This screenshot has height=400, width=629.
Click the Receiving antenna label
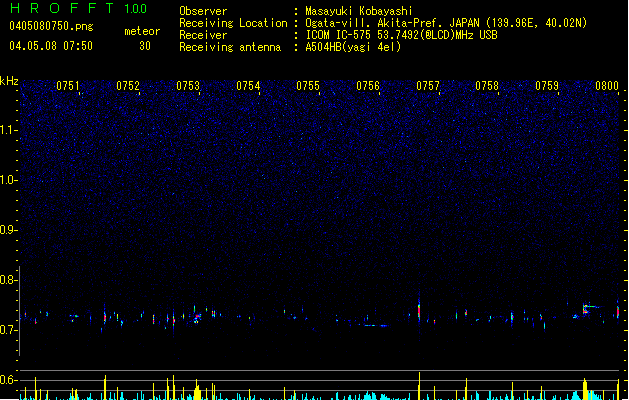click(230, 47)
